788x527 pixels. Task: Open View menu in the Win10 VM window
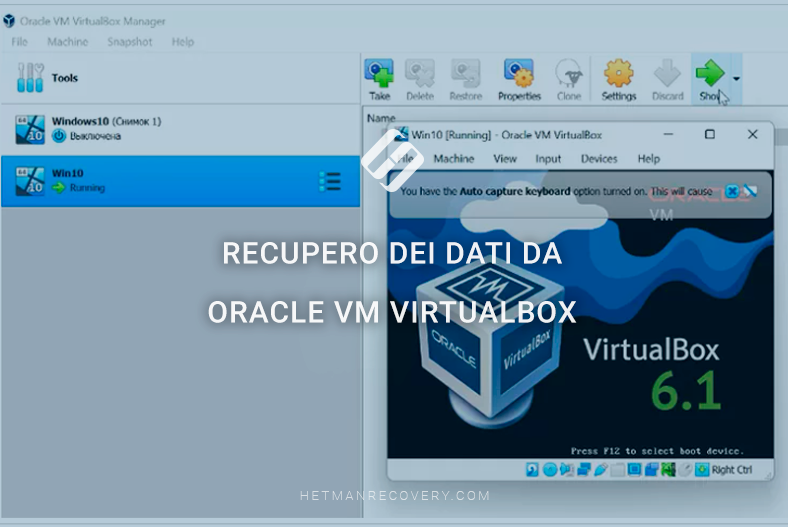click(x=505, y=159)
